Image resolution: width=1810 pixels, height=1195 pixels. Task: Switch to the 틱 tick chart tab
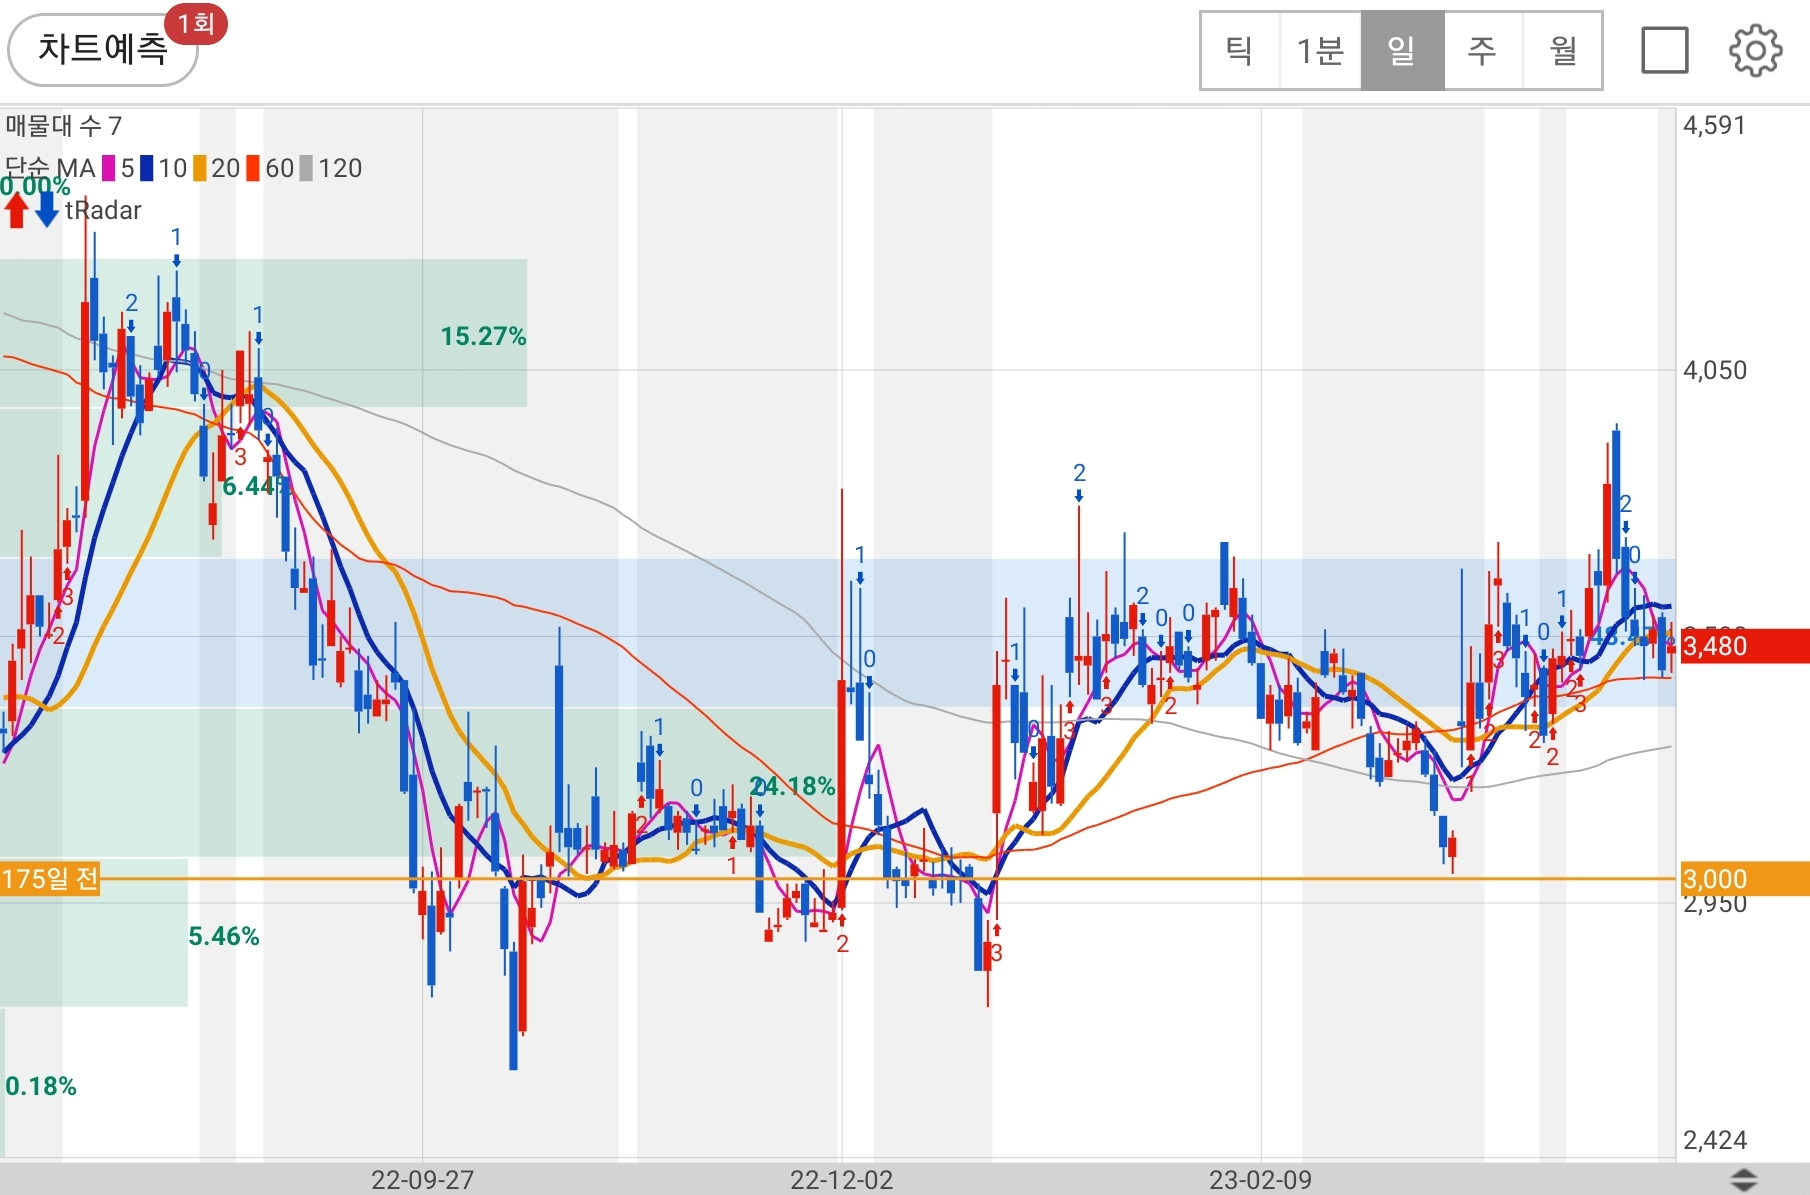(1240, 51)
